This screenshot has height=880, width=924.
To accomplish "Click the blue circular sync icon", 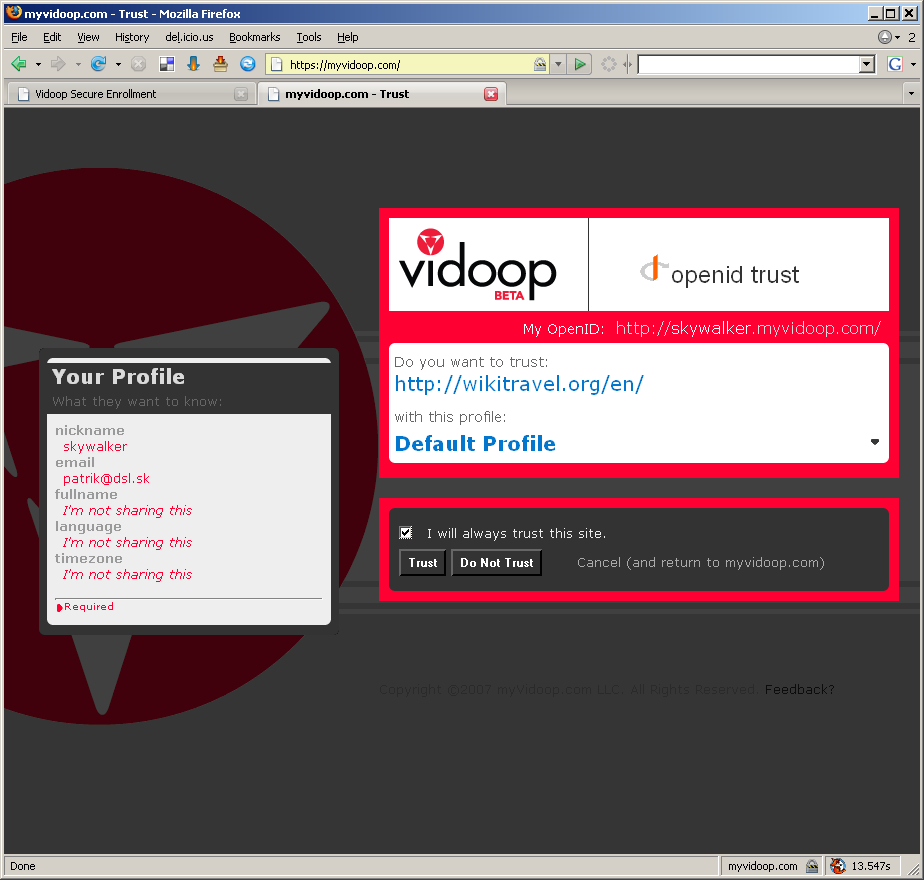I will 248,64.
